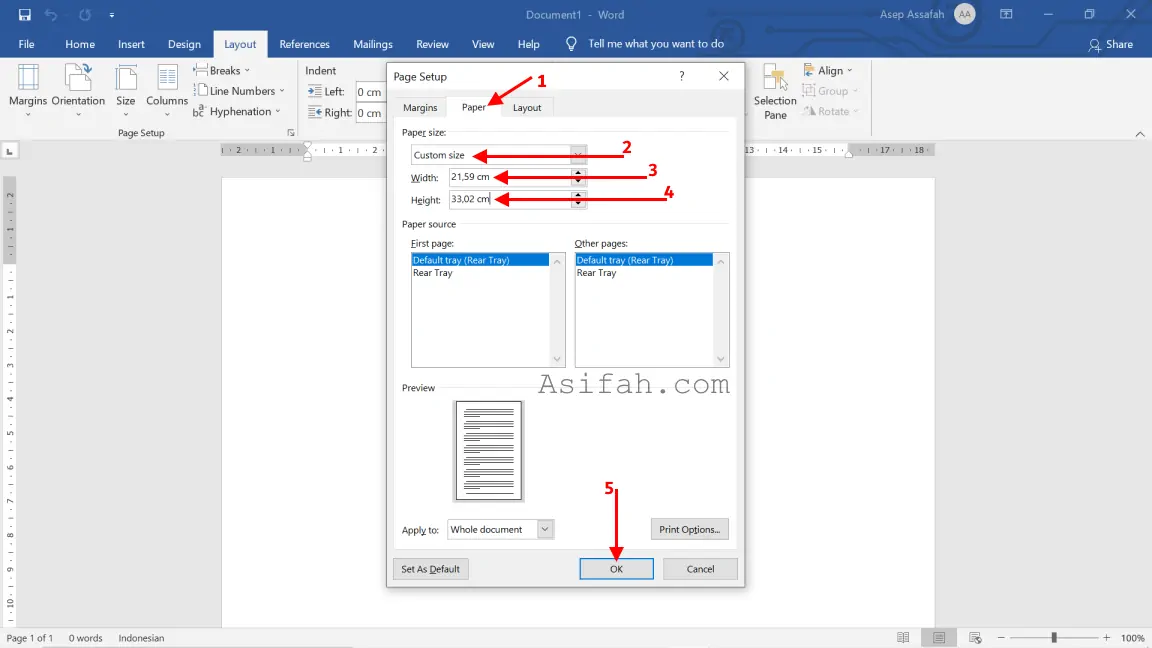1152x648 pixels.
Task: Click the Indent Left field
Action: [x=370, y=92]
